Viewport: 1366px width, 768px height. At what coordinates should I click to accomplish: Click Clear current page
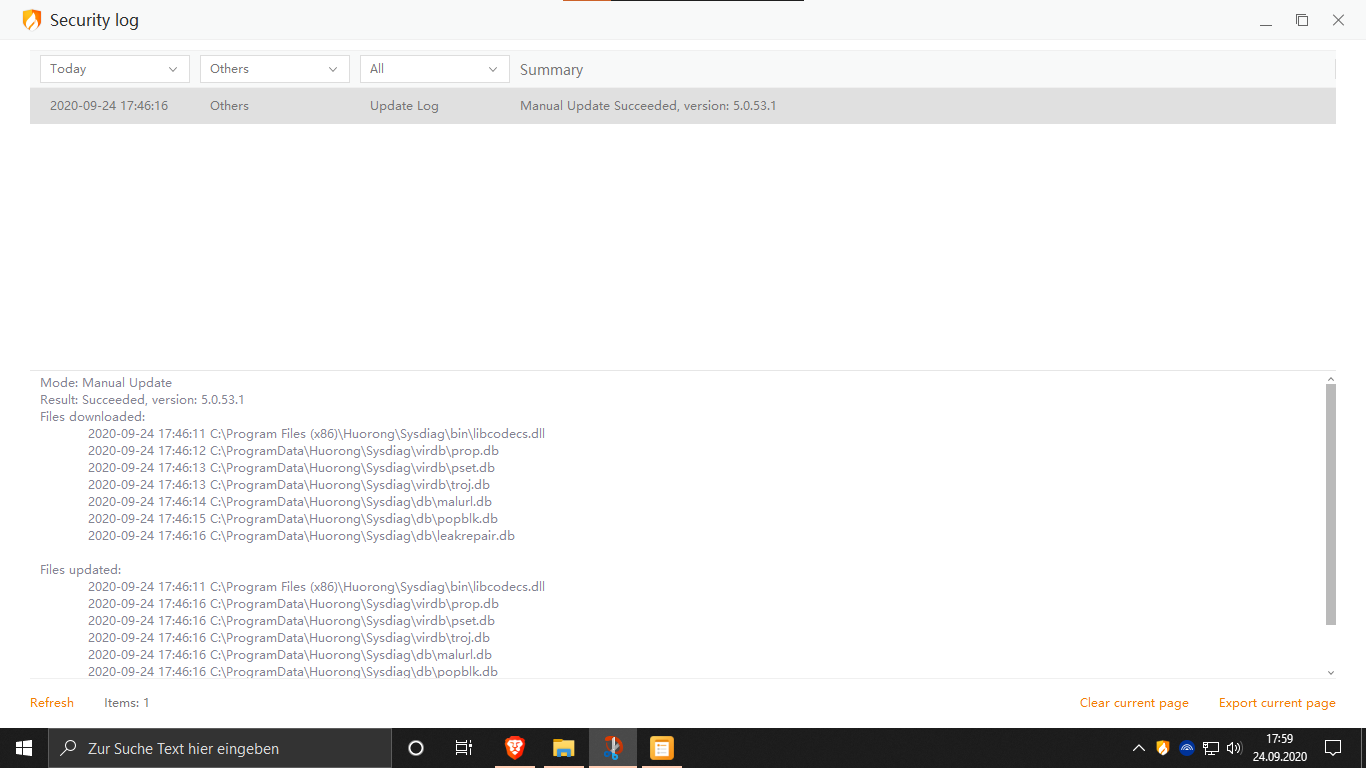pos(1134,703)
